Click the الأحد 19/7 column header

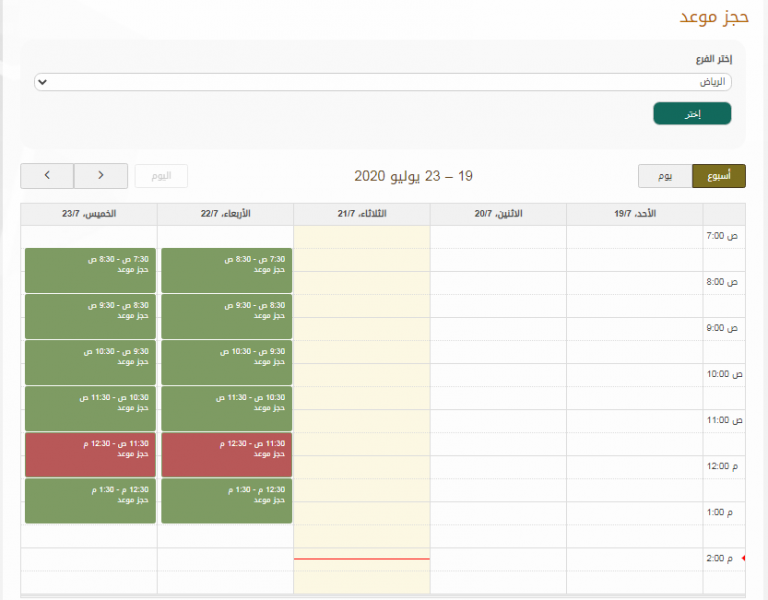tap(635, 214)
